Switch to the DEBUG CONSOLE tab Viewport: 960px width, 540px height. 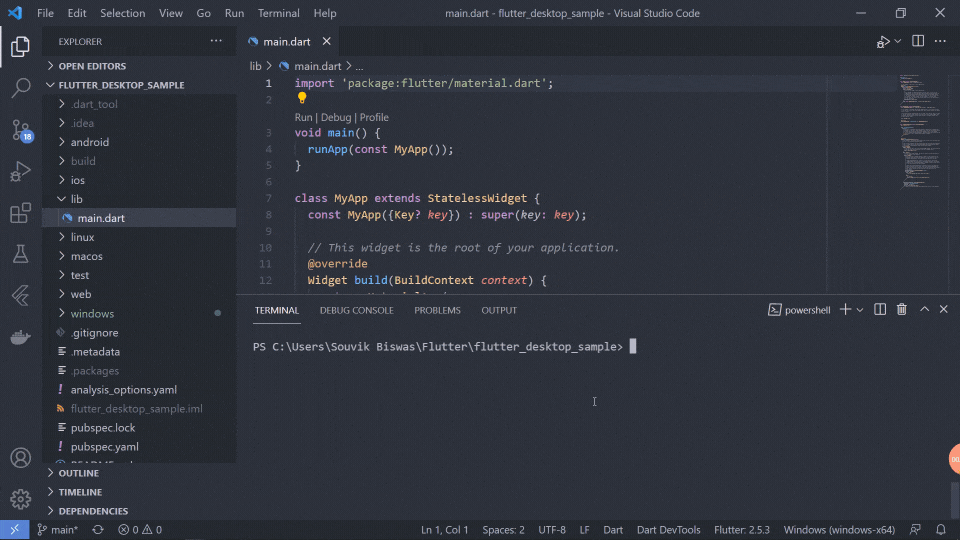point(356,310)
